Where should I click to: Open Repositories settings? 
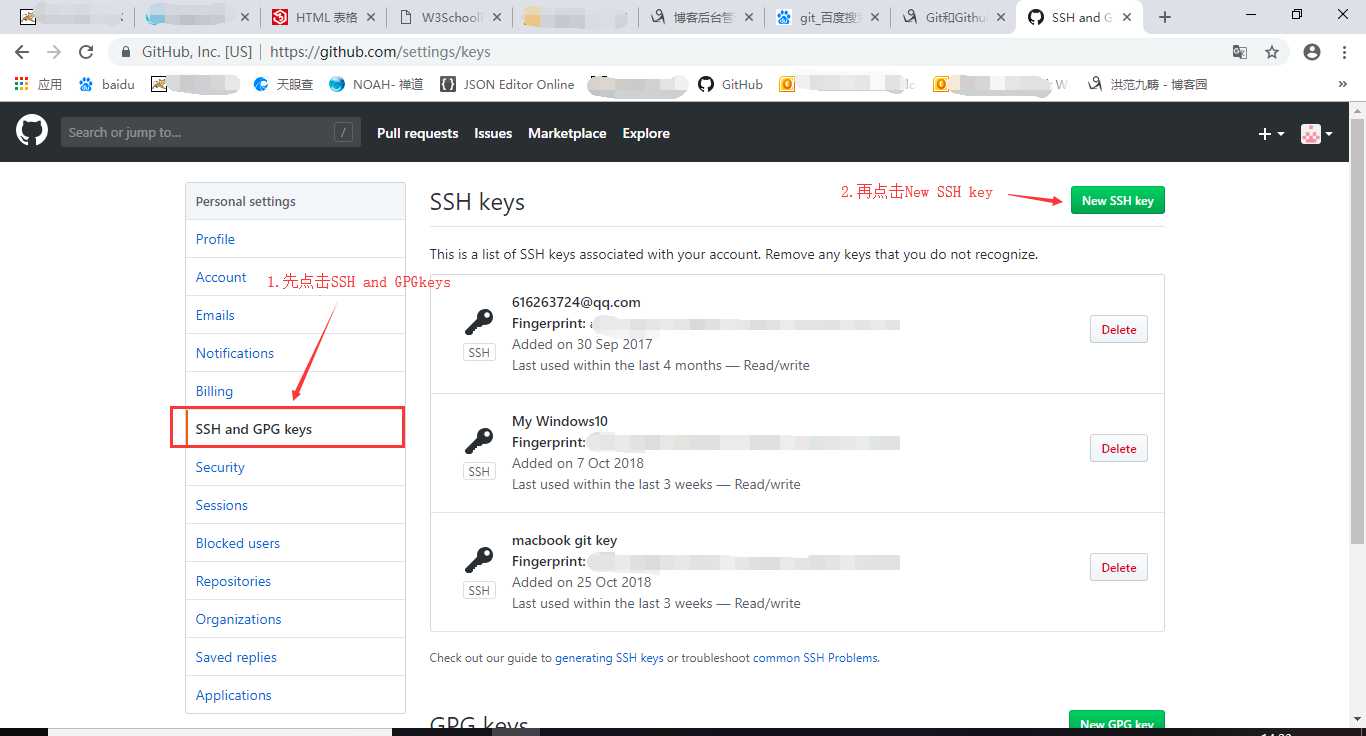(295, 581)
